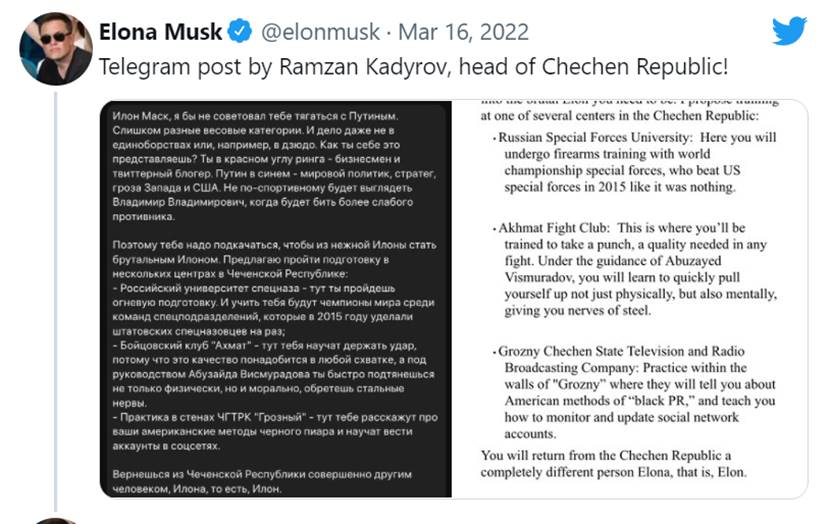Open the Elona Musk profile avatar
The image size is (830, 524).
(56, 49)
